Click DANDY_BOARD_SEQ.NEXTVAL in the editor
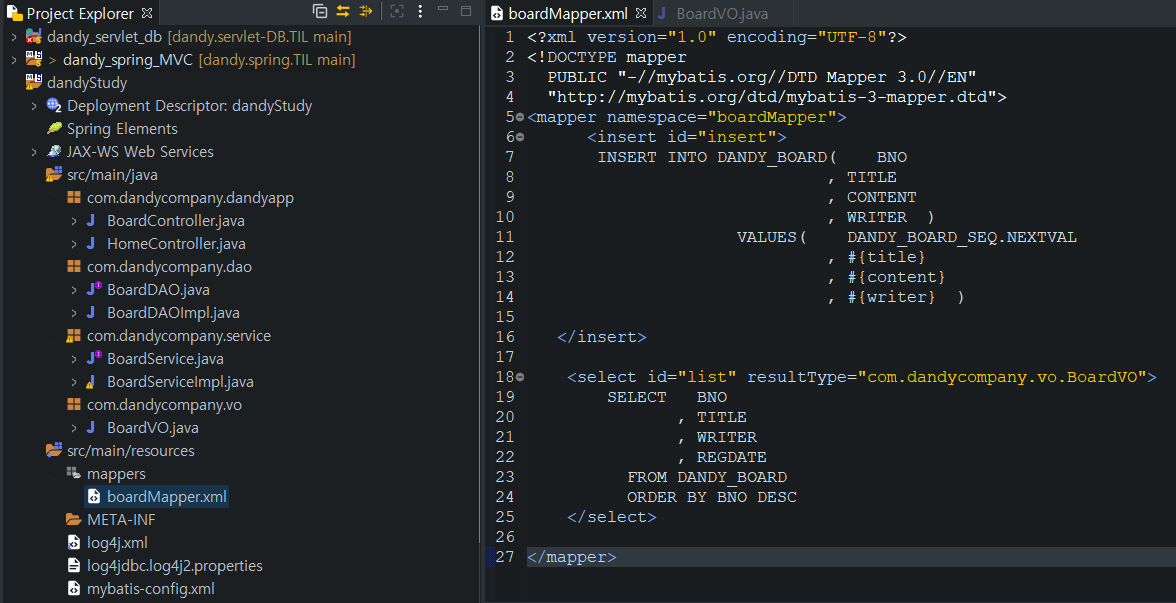1176x603 pixels. (x=962, y=237)
